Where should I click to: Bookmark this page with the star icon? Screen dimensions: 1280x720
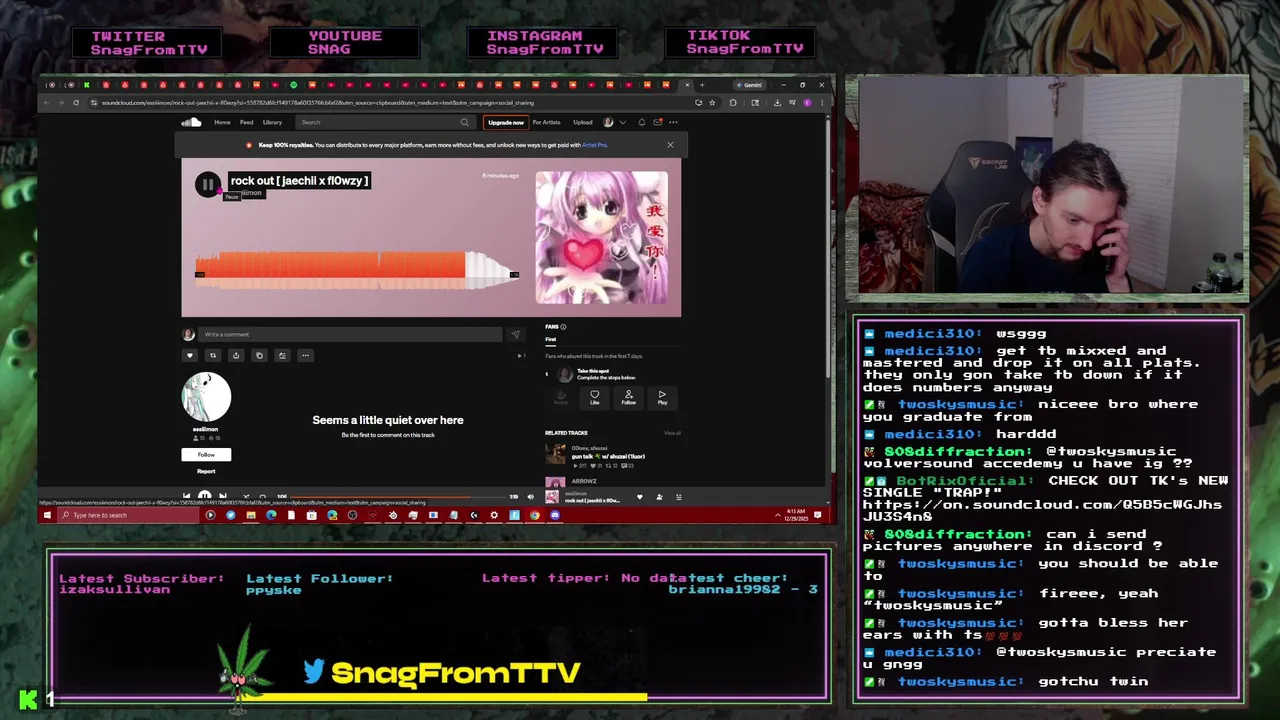click(x=712, y=102)
